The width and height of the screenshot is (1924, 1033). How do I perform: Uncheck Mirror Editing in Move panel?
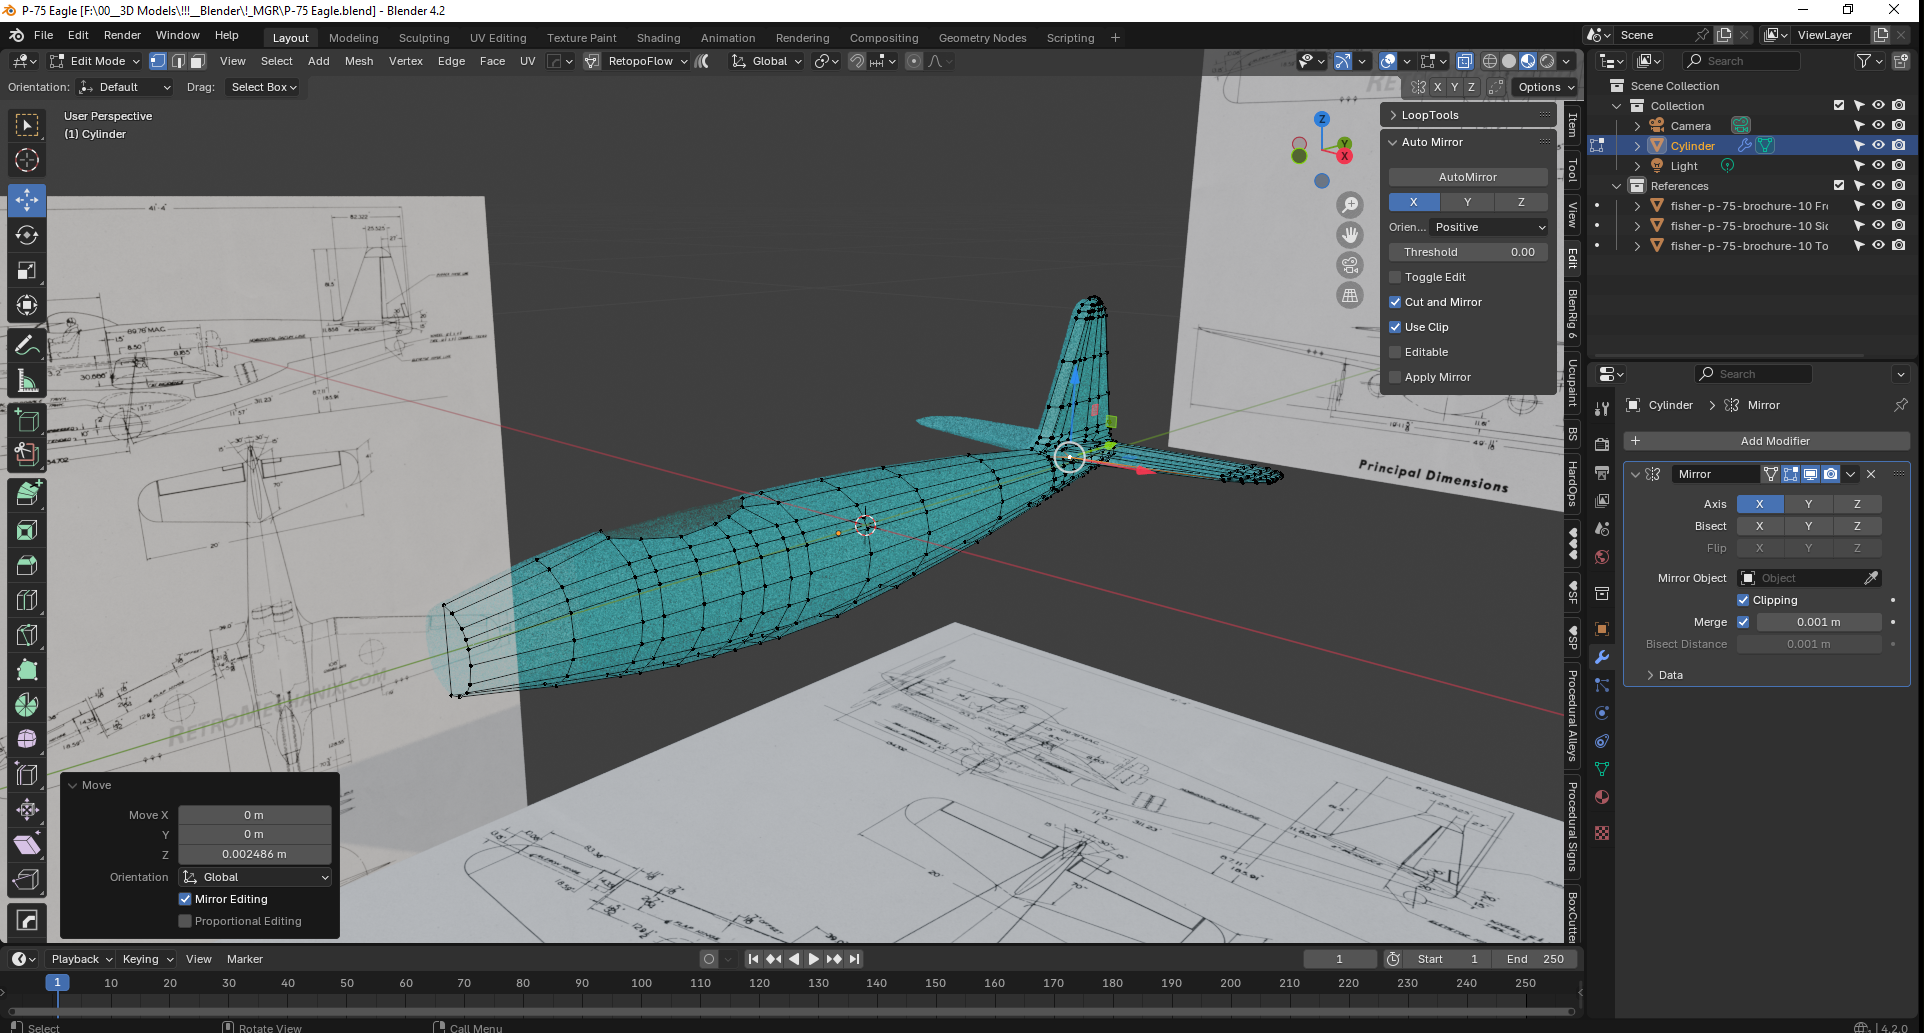(x=185, y=899)
